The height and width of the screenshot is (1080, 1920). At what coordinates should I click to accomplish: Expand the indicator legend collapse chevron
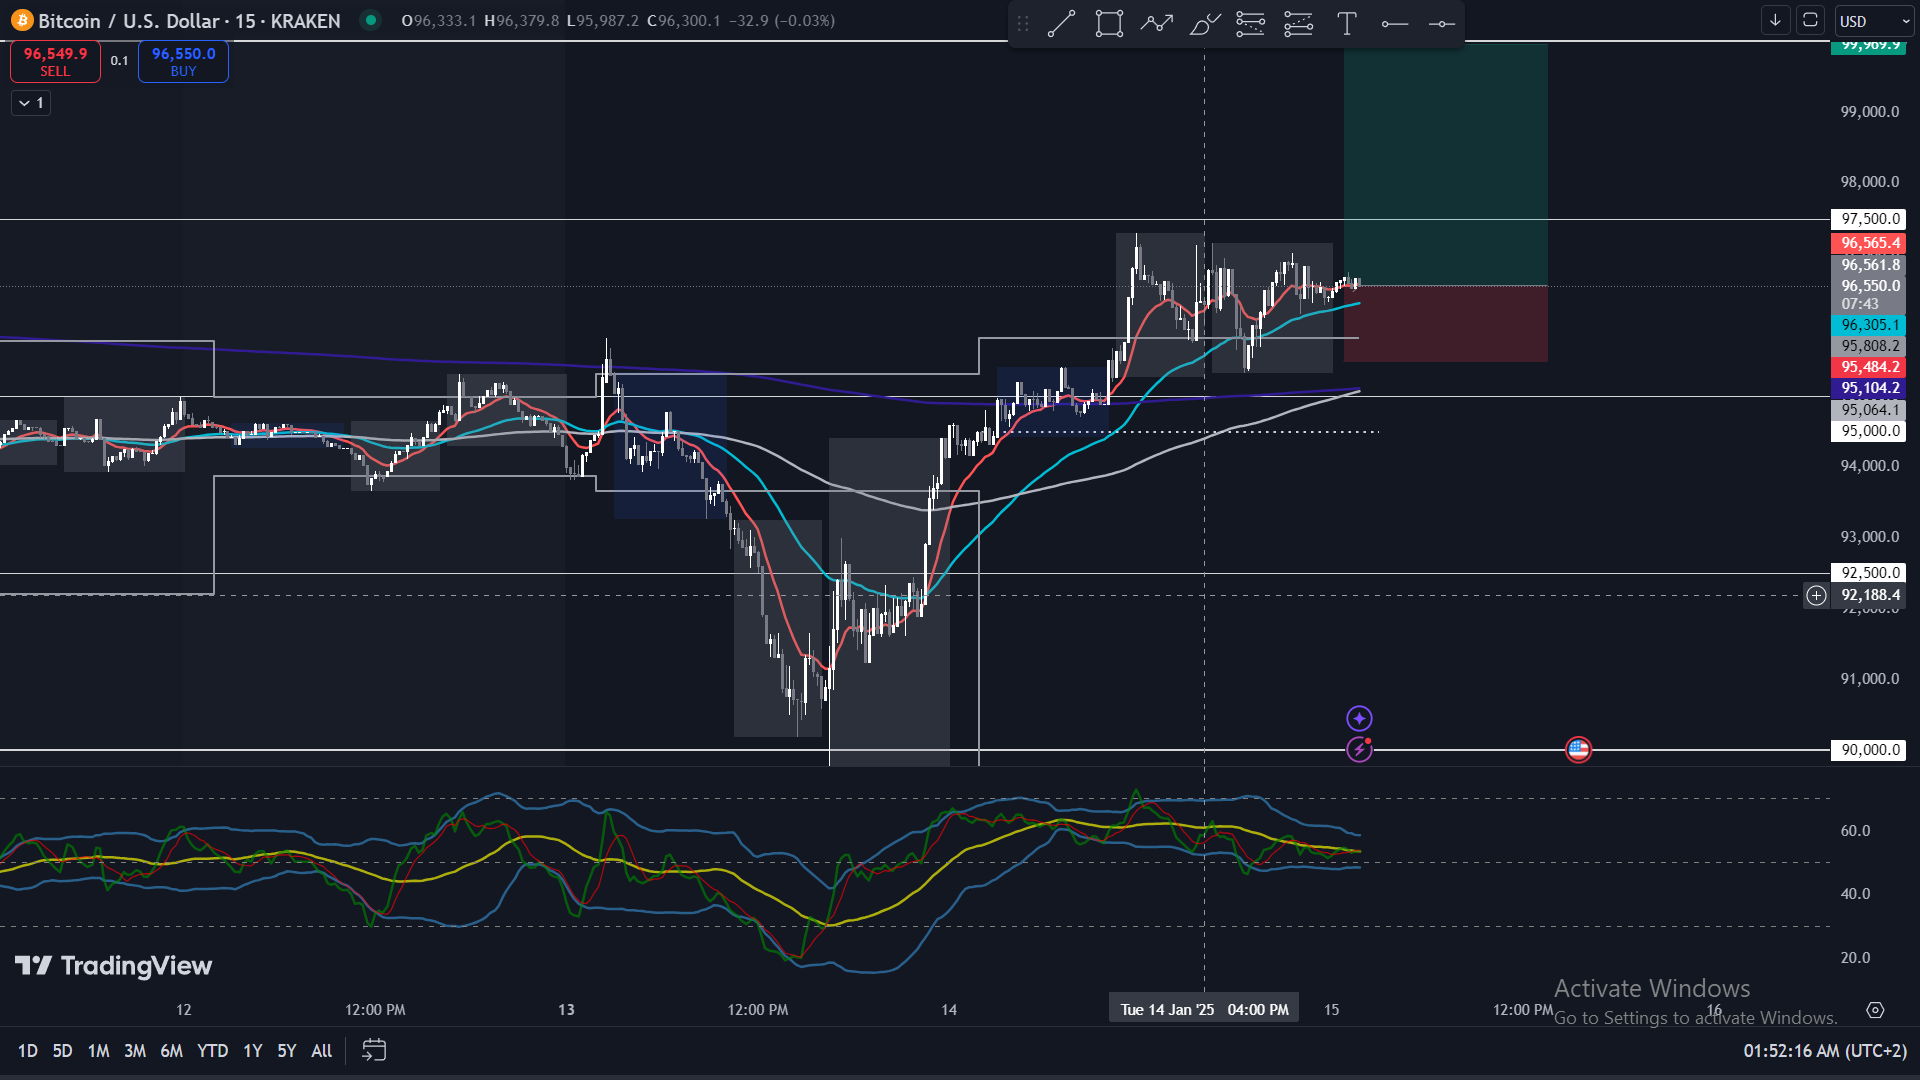[31, 103]
